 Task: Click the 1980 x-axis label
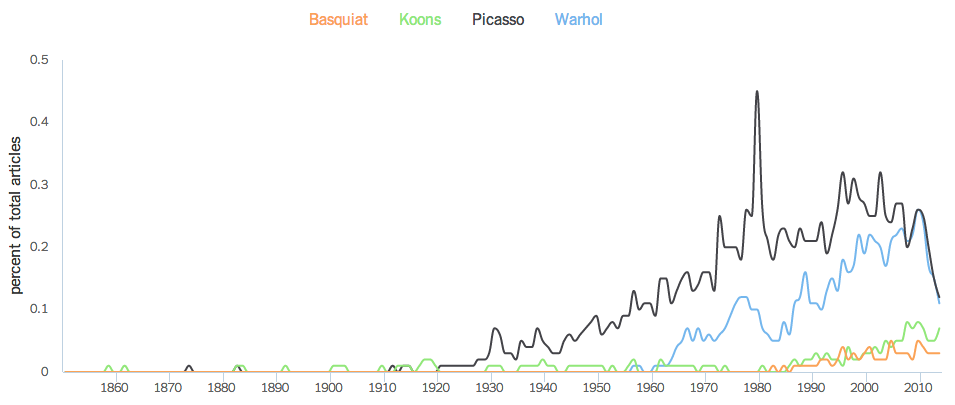tap(758, 388)
